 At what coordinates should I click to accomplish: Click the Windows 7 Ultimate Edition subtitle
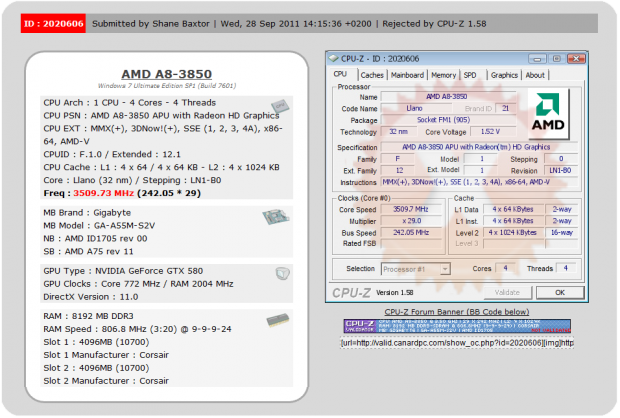(x=167, y=86)
